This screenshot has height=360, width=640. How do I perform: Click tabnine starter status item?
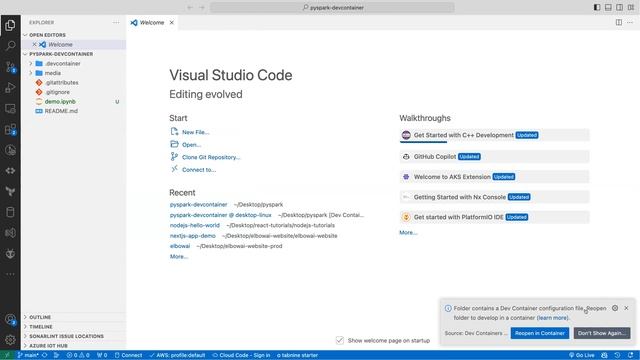pyautogui.click(x=297, y=355)
